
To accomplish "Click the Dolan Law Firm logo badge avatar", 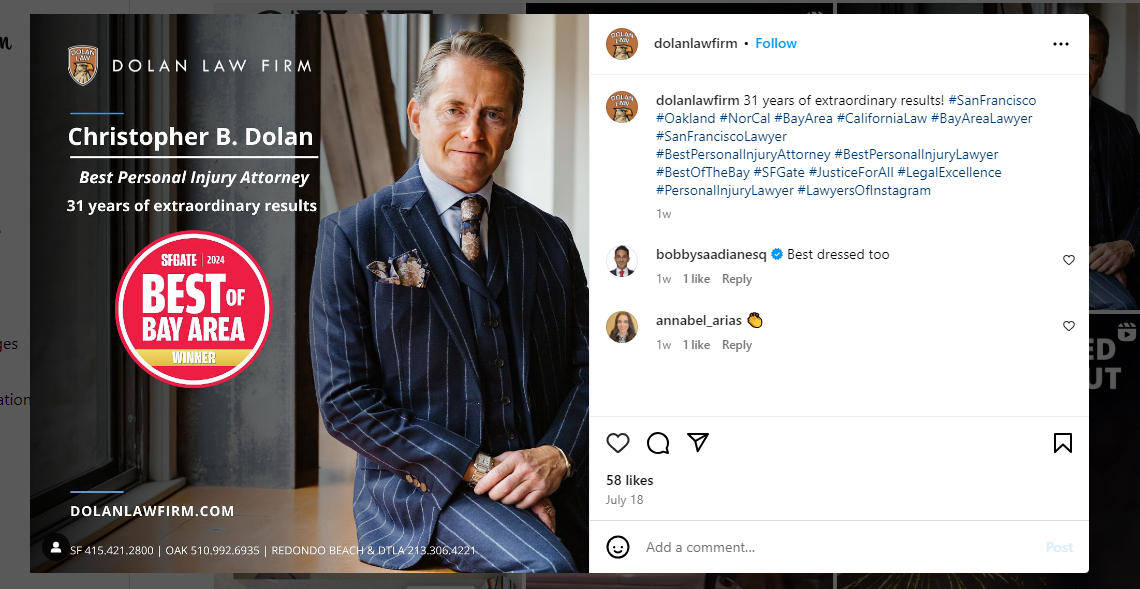I will [622, 44].
